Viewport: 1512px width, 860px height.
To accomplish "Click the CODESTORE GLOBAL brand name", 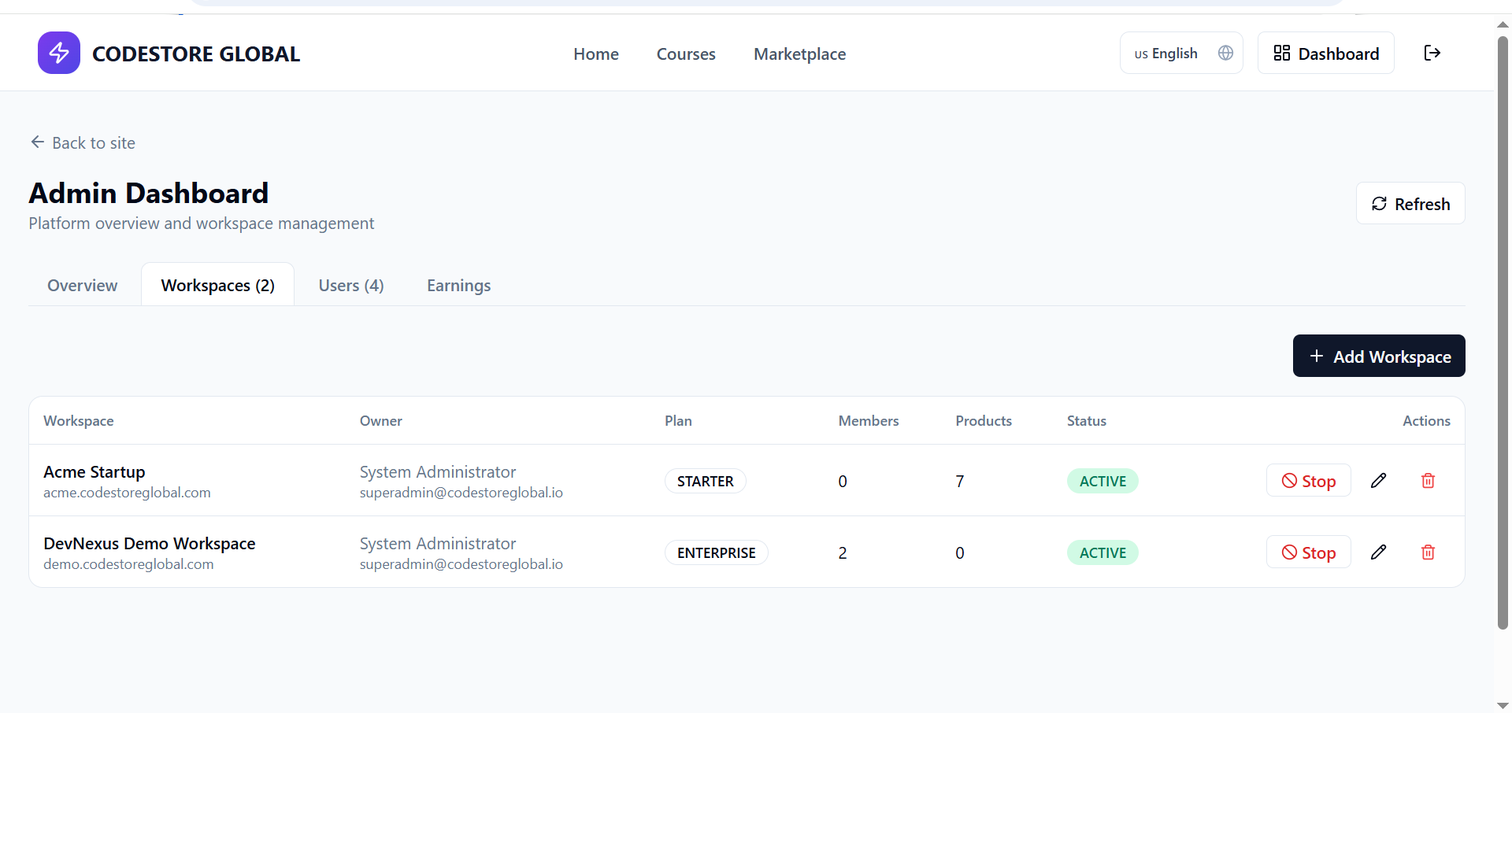I will (196, 54).
